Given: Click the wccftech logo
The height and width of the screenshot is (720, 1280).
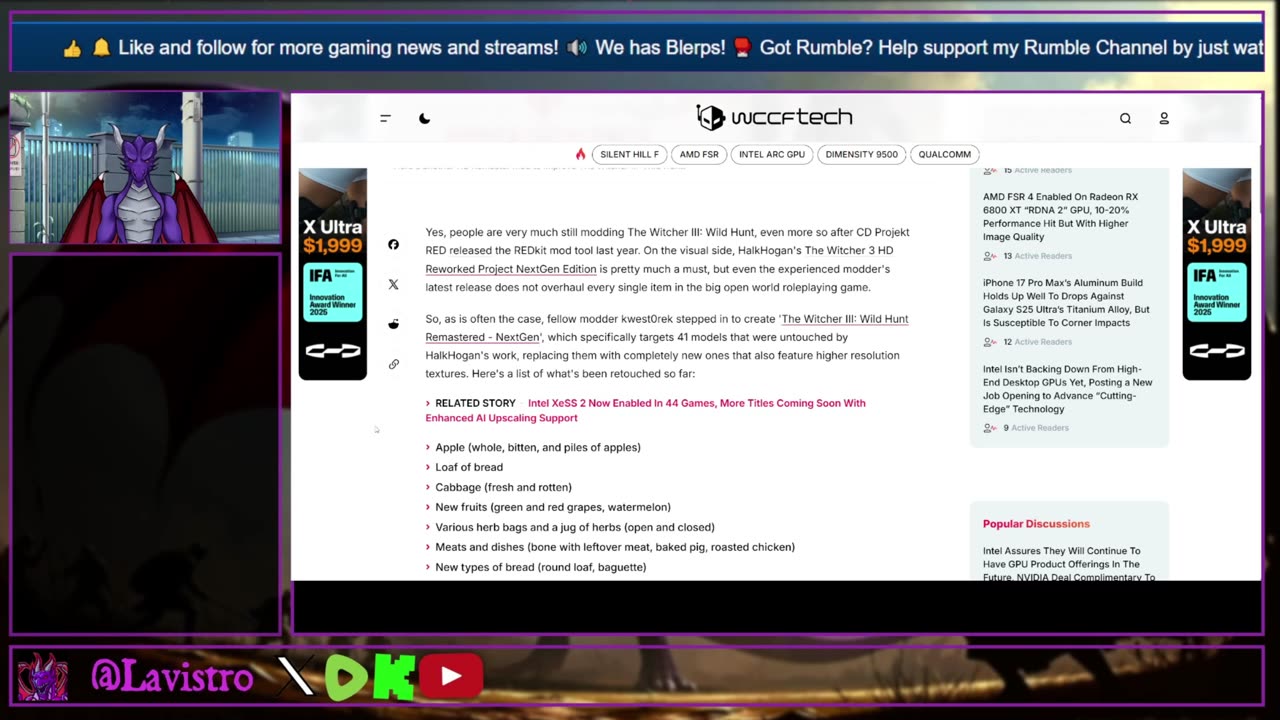Looking at the screenshot, I should [774, 117].
